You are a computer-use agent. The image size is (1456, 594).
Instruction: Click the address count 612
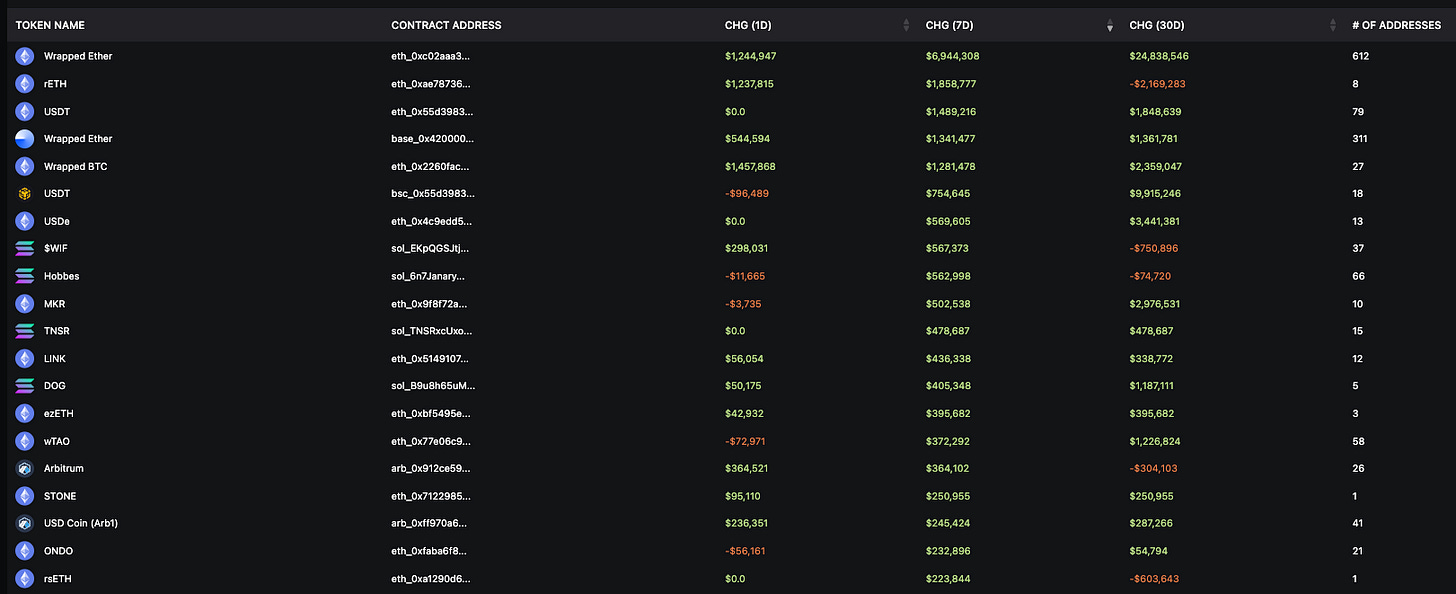pyautogui.click(x=1360, y=56)
